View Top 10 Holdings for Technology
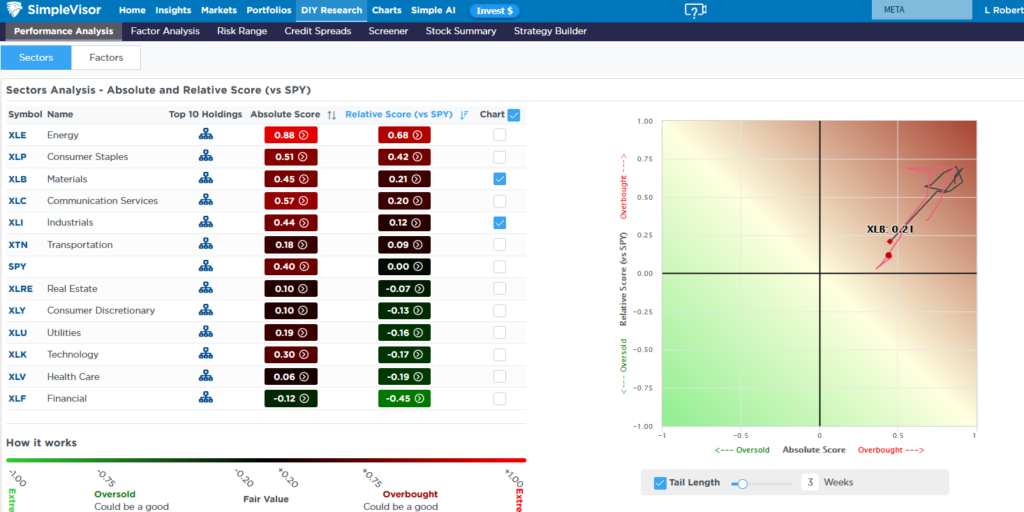Screen dimensions: 1024x512 (x=206, y=355)
